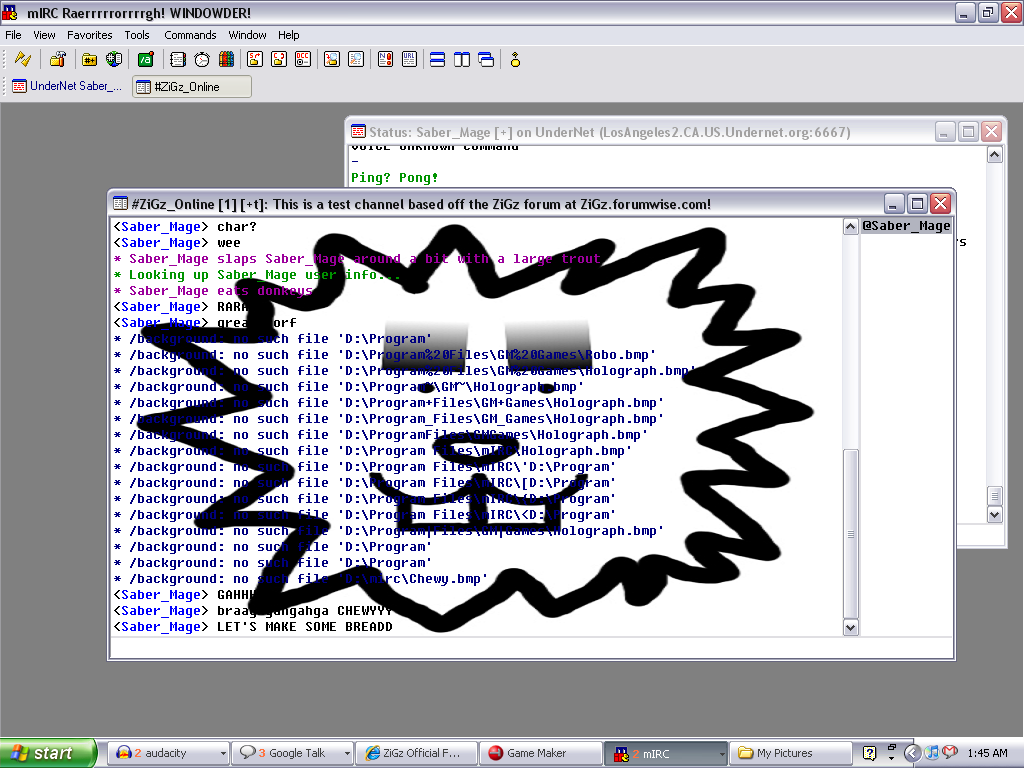Viewport: 1024px width, 768px height.
Task: Click the Connect lightning bolt icon
Action: click(23, 59)
